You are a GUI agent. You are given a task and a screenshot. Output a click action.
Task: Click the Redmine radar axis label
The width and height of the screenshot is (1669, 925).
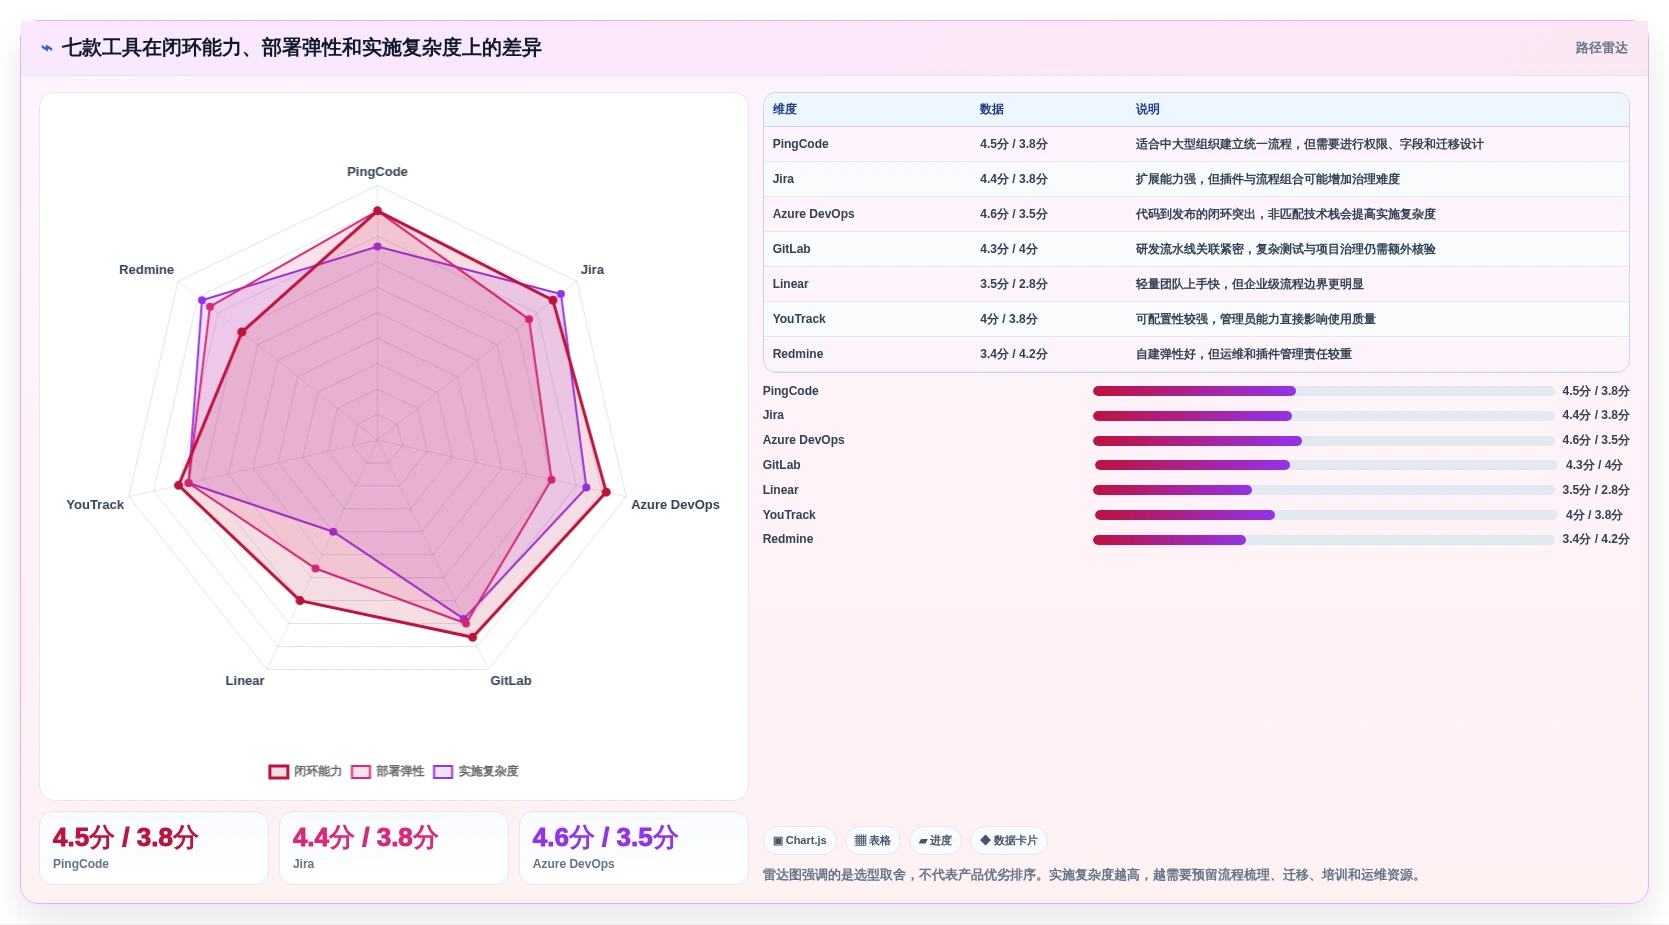(x=146, y=270)
